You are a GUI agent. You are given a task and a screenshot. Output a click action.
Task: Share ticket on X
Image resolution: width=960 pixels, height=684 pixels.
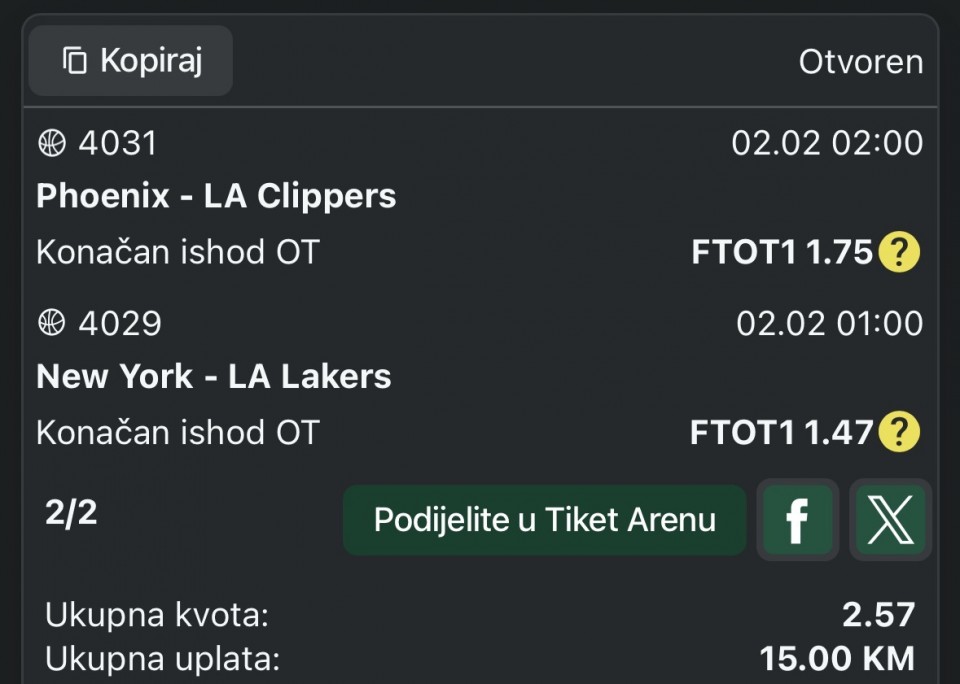890,520
